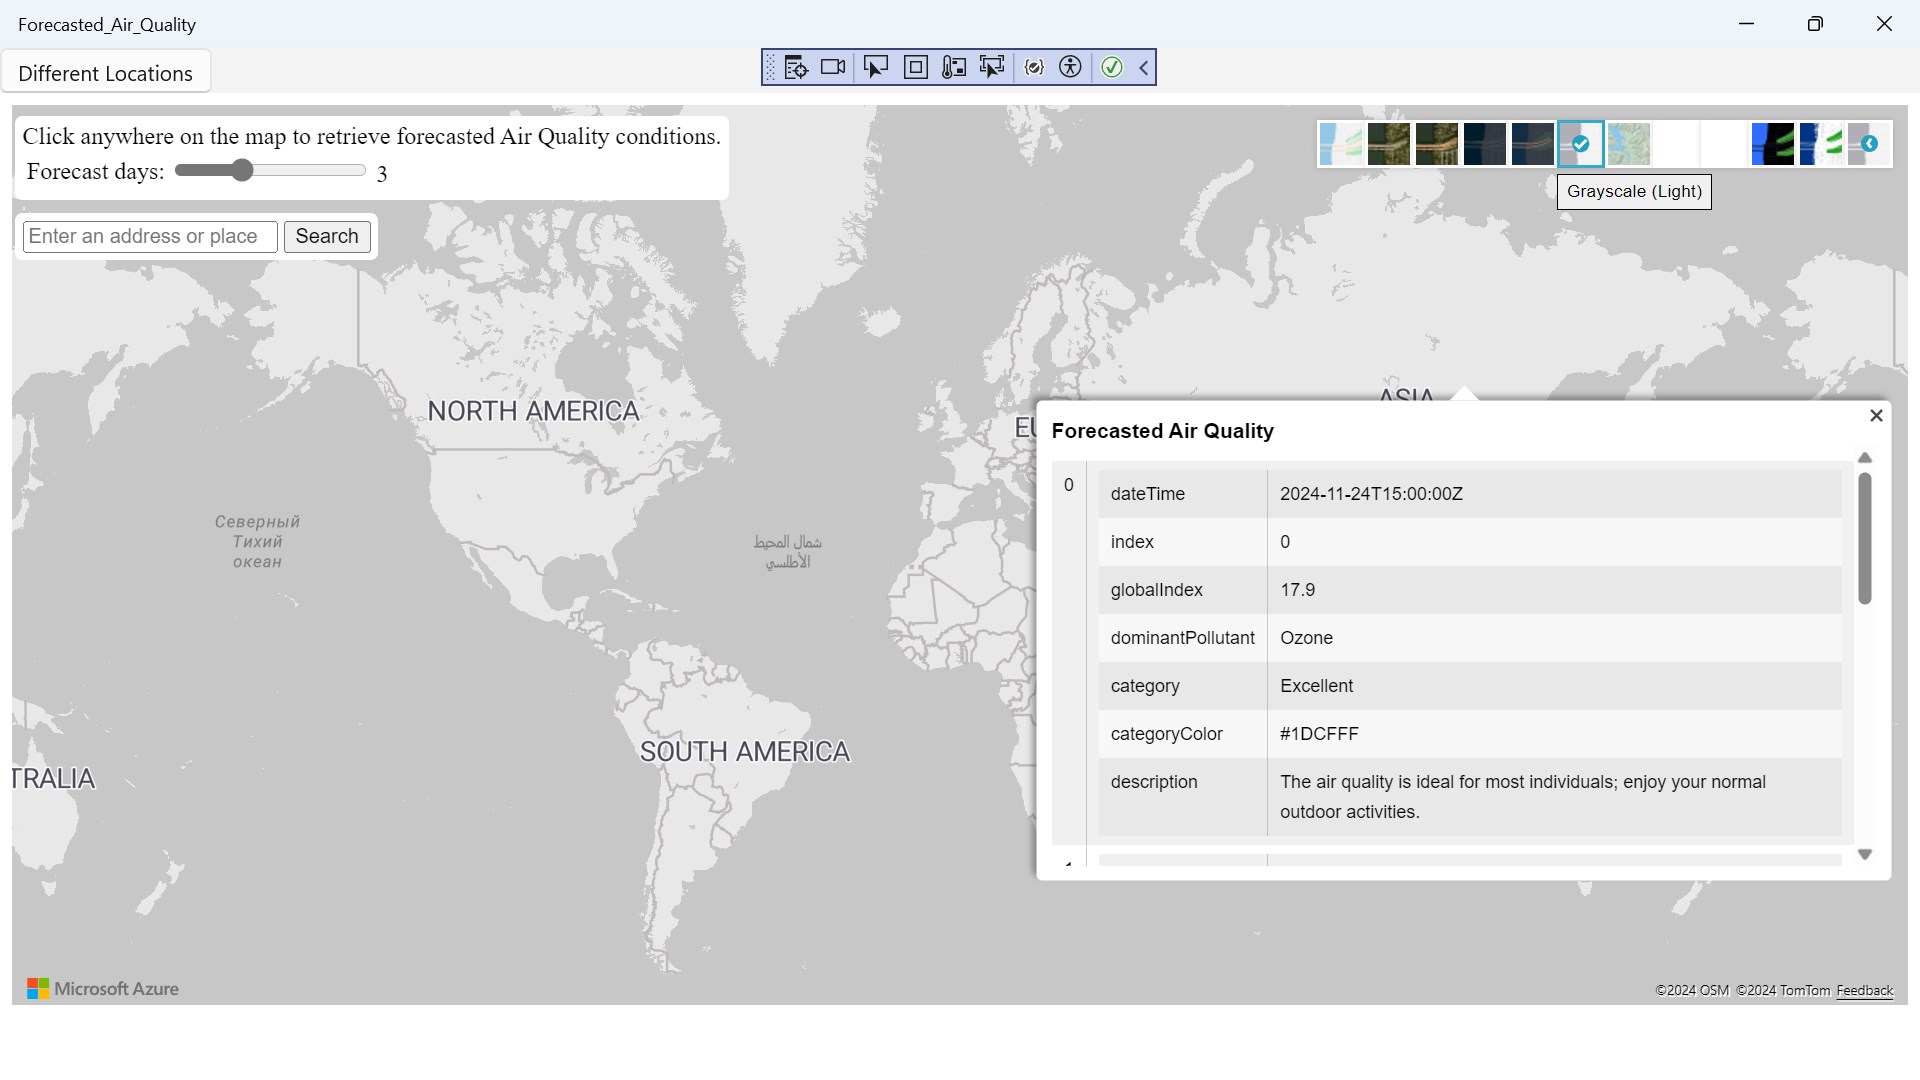Switch to Different Locations tab
Screen dimensions: 1920x1080
click(x=105, y=73)
